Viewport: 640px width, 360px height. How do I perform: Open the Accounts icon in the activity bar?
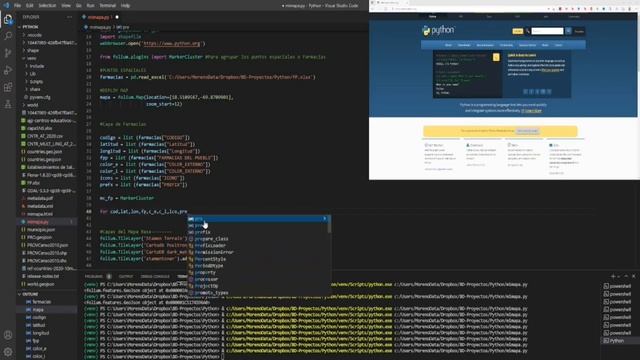pos(8,335)
